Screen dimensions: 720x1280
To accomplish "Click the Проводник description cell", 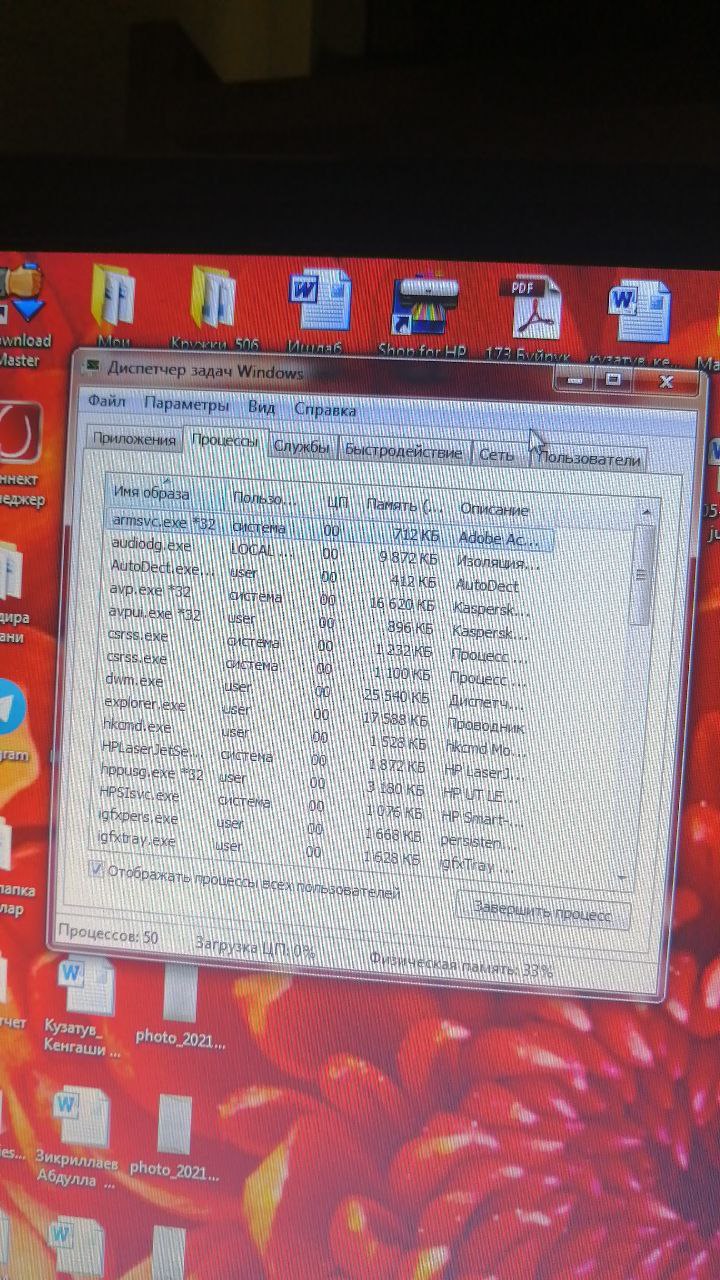I will coord(485,726).
